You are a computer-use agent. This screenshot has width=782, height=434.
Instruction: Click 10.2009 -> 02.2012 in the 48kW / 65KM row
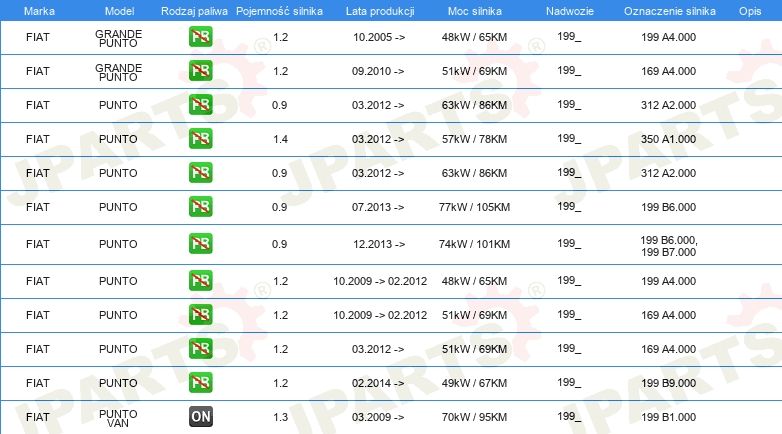click(x=380, y=281)
